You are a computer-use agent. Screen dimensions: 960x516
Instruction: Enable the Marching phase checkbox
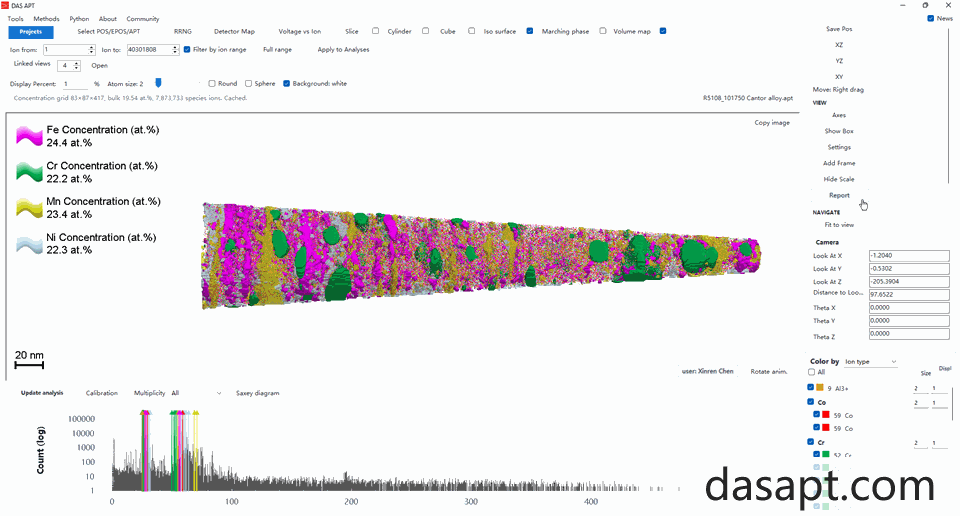[x=603, y=31]
